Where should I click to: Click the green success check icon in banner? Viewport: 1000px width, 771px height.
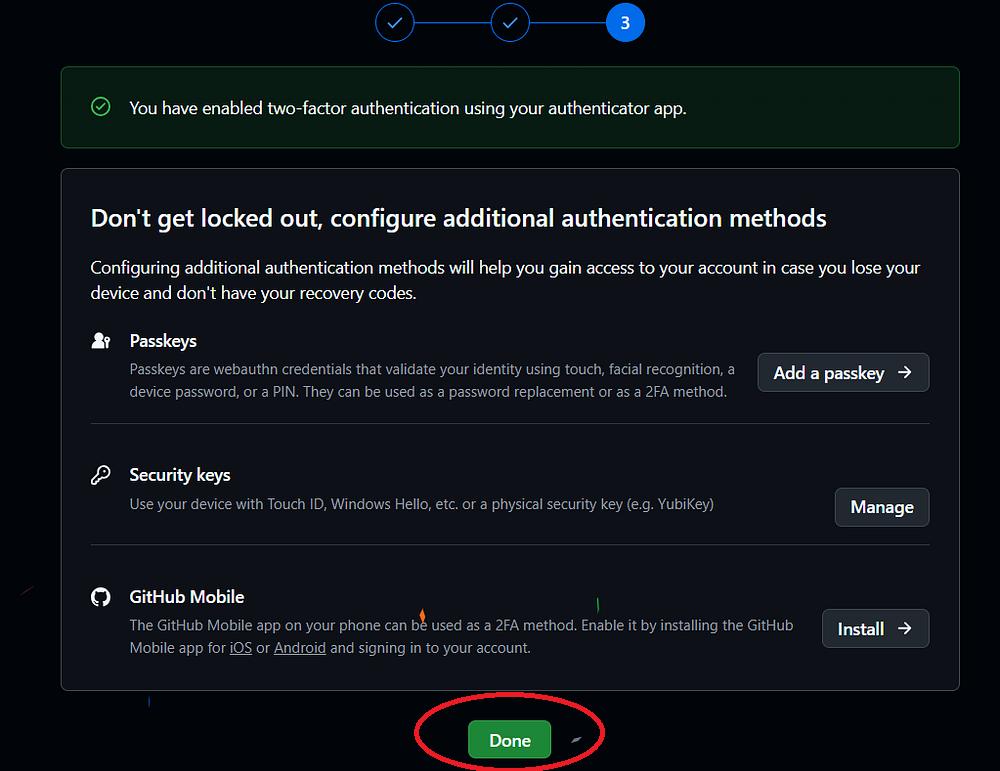click(101, 107)
